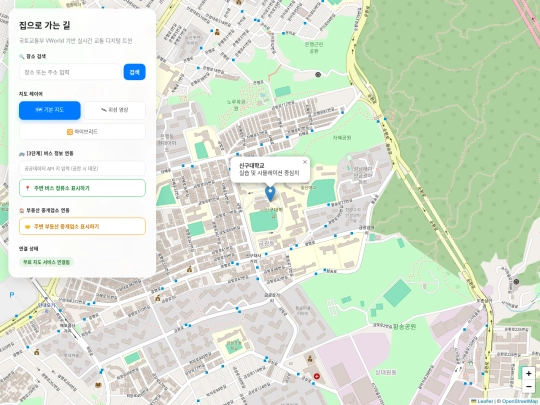
Task: Close the 신구대학교 map popup
Action: pyautogui.click(x=305, y=162)
